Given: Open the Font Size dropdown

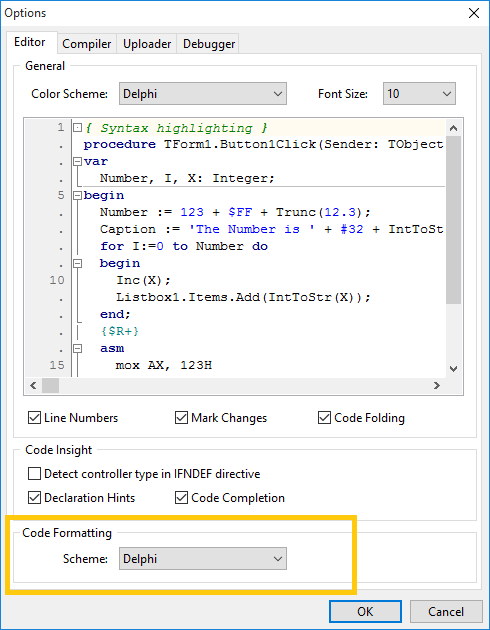Looking at the screenshot, I should 419,94.
